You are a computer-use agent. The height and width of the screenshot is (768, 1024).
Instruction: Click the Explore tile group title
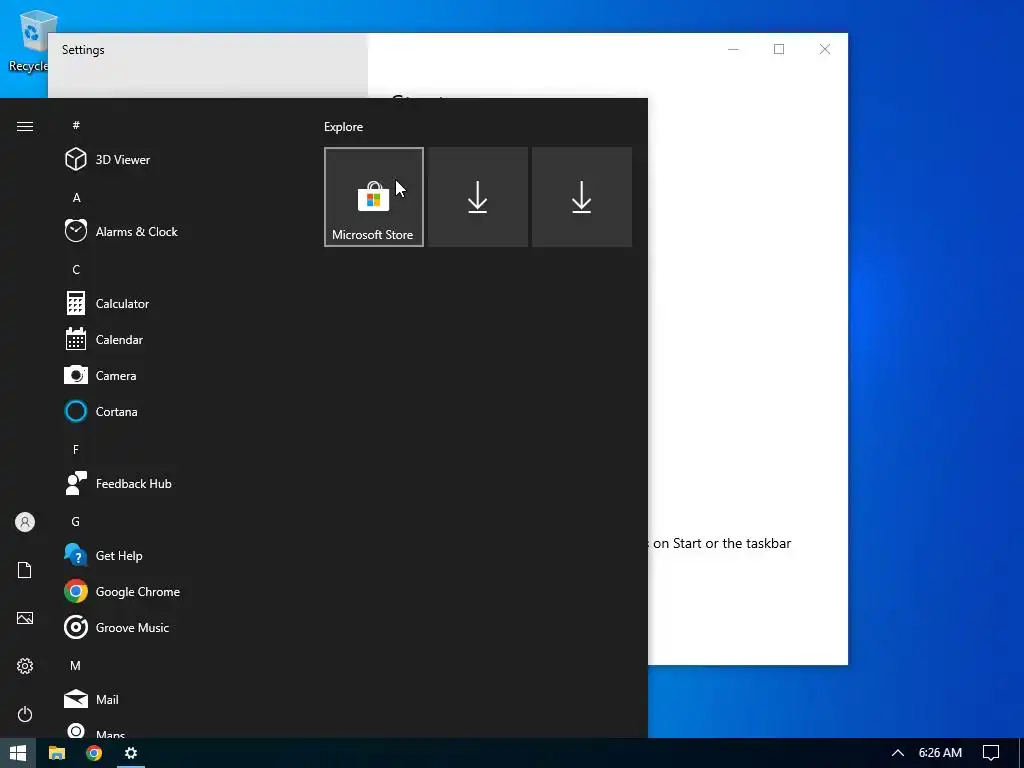click(344, 127)
